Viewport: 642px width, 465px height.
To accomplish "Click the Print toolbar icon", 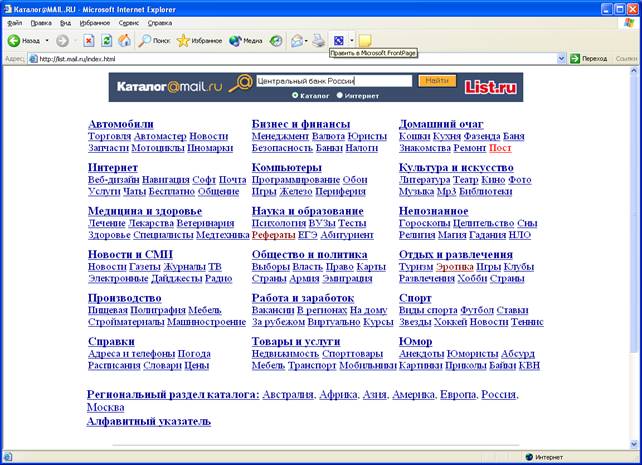I will pos(319,41).
